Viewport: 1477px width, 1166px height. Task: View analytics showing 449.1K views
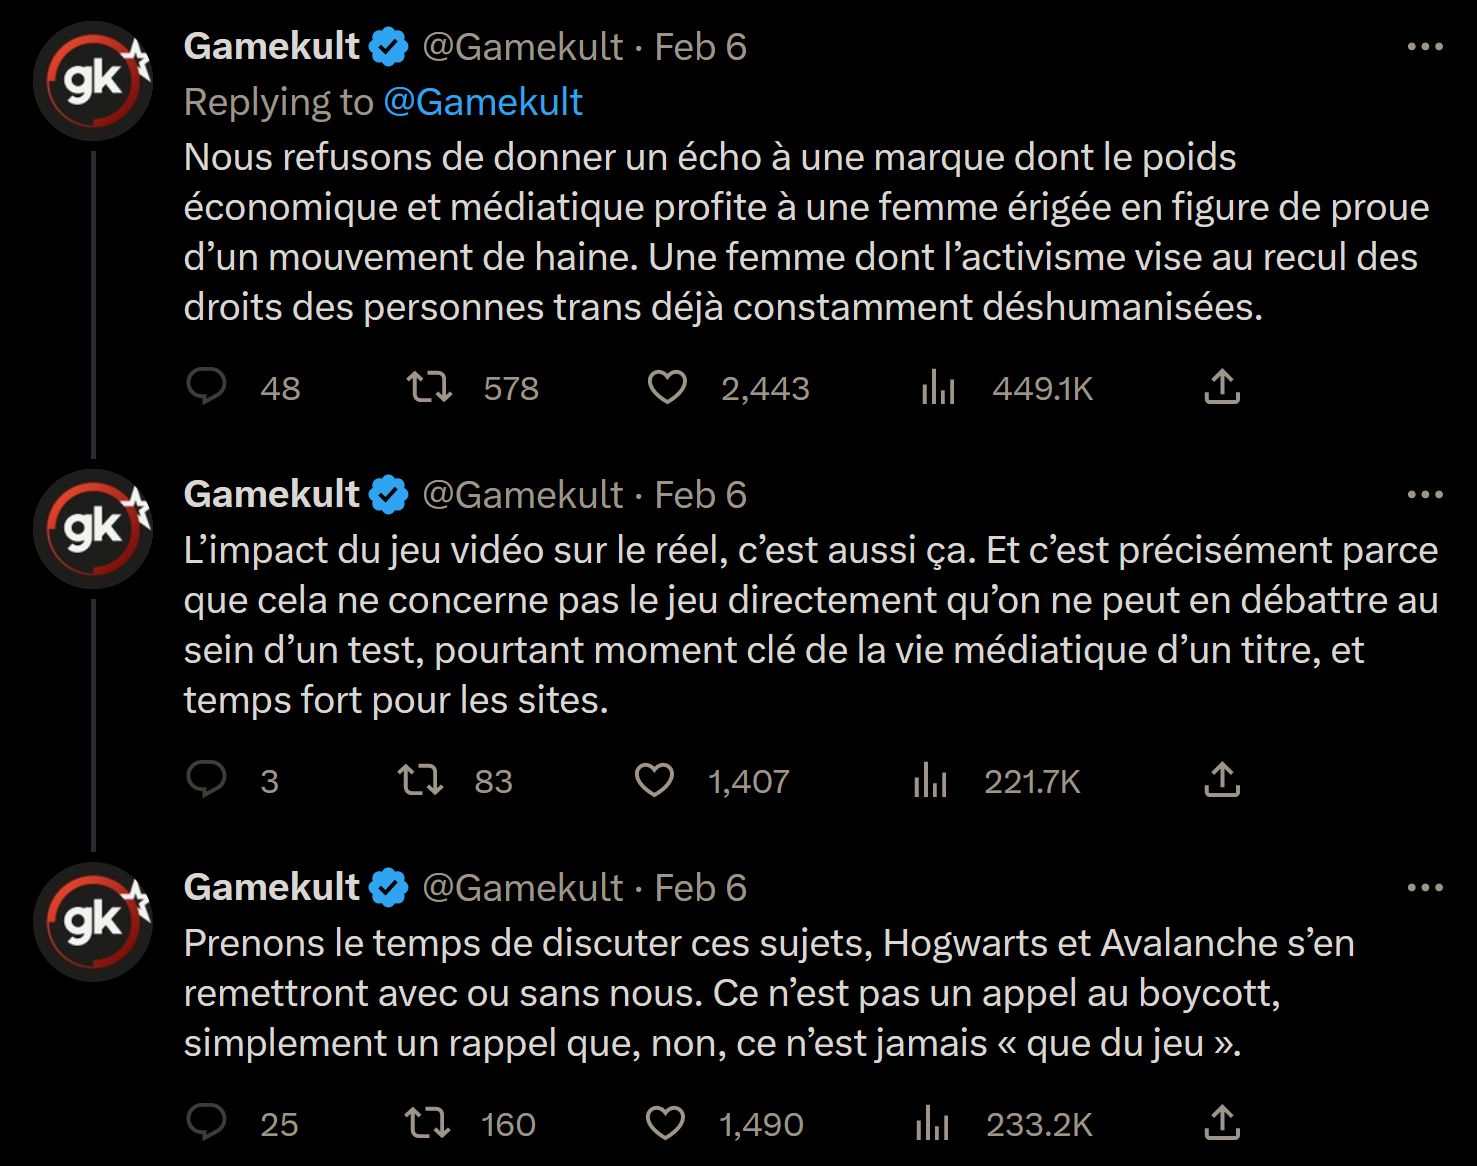point(938,387)
